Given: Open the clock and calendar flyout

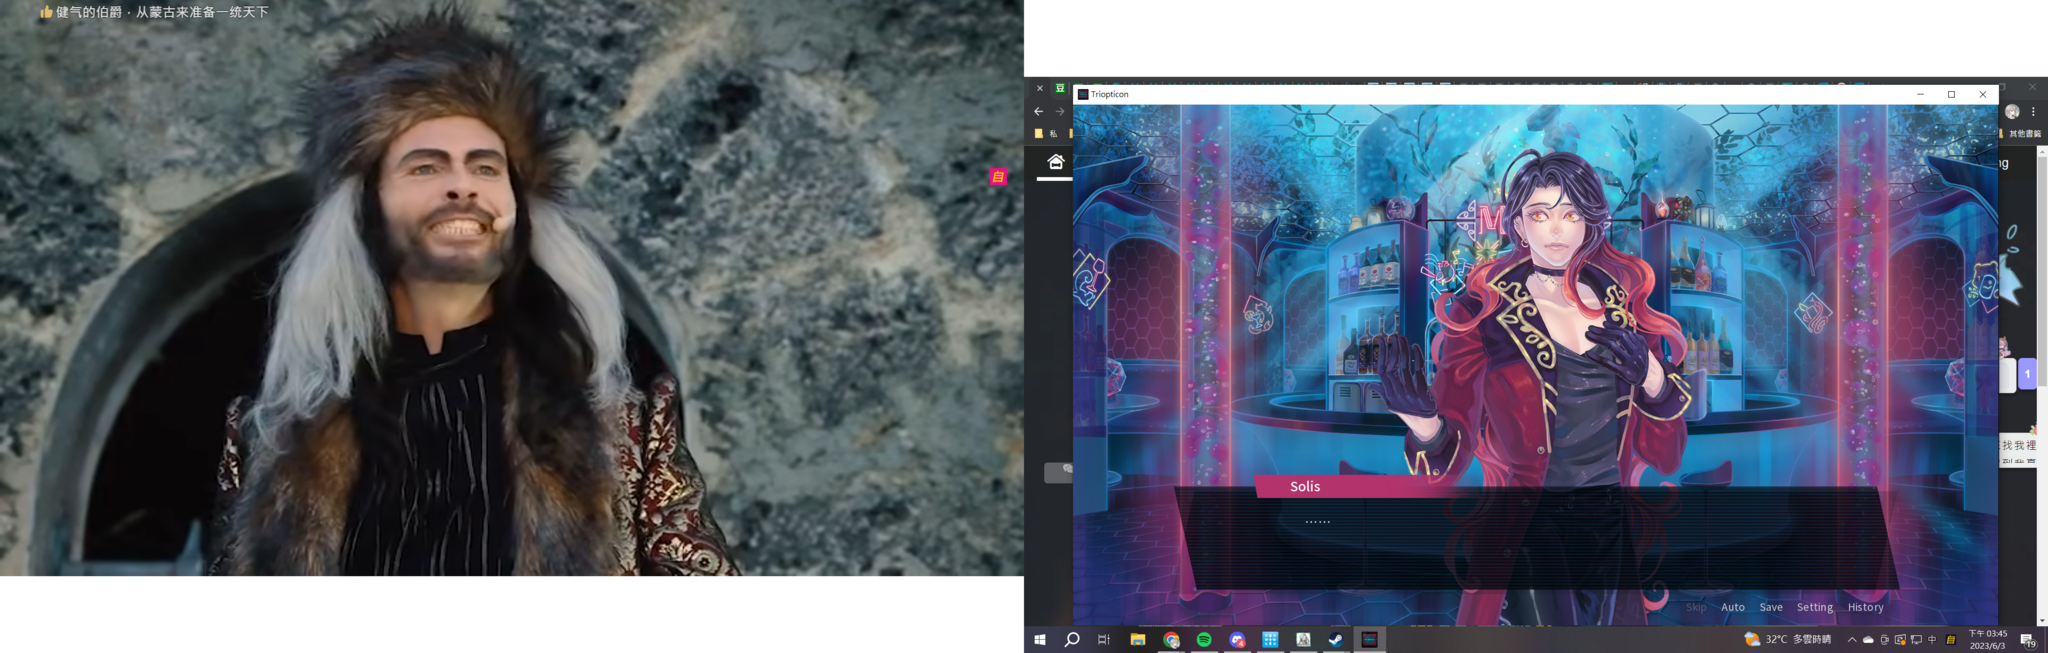Looking at the screenshot, I should click(x=1988, y=640).
